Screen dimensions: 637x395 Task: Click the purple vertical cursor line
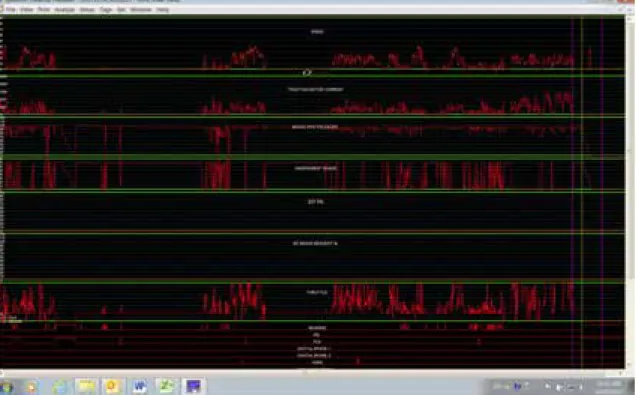click(572, 191)
